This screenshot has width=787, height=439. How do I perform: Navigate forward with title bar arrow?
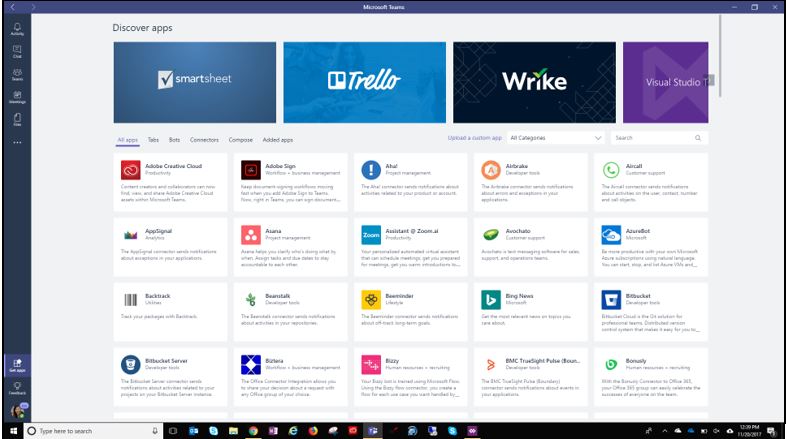pos(33,7)
